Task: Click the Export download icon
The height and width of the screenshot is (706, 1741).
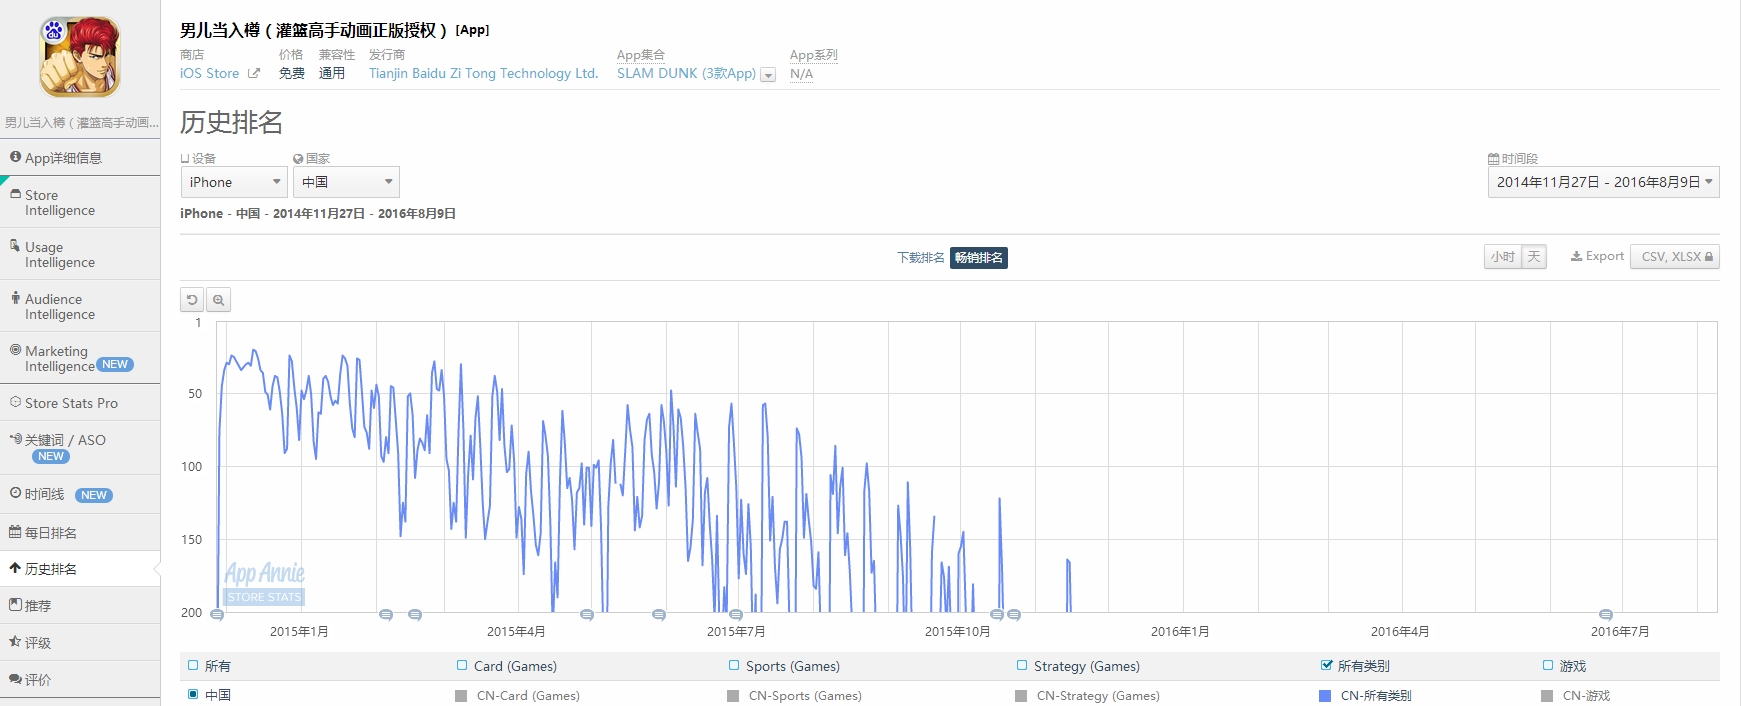Action: [1576, 257]
